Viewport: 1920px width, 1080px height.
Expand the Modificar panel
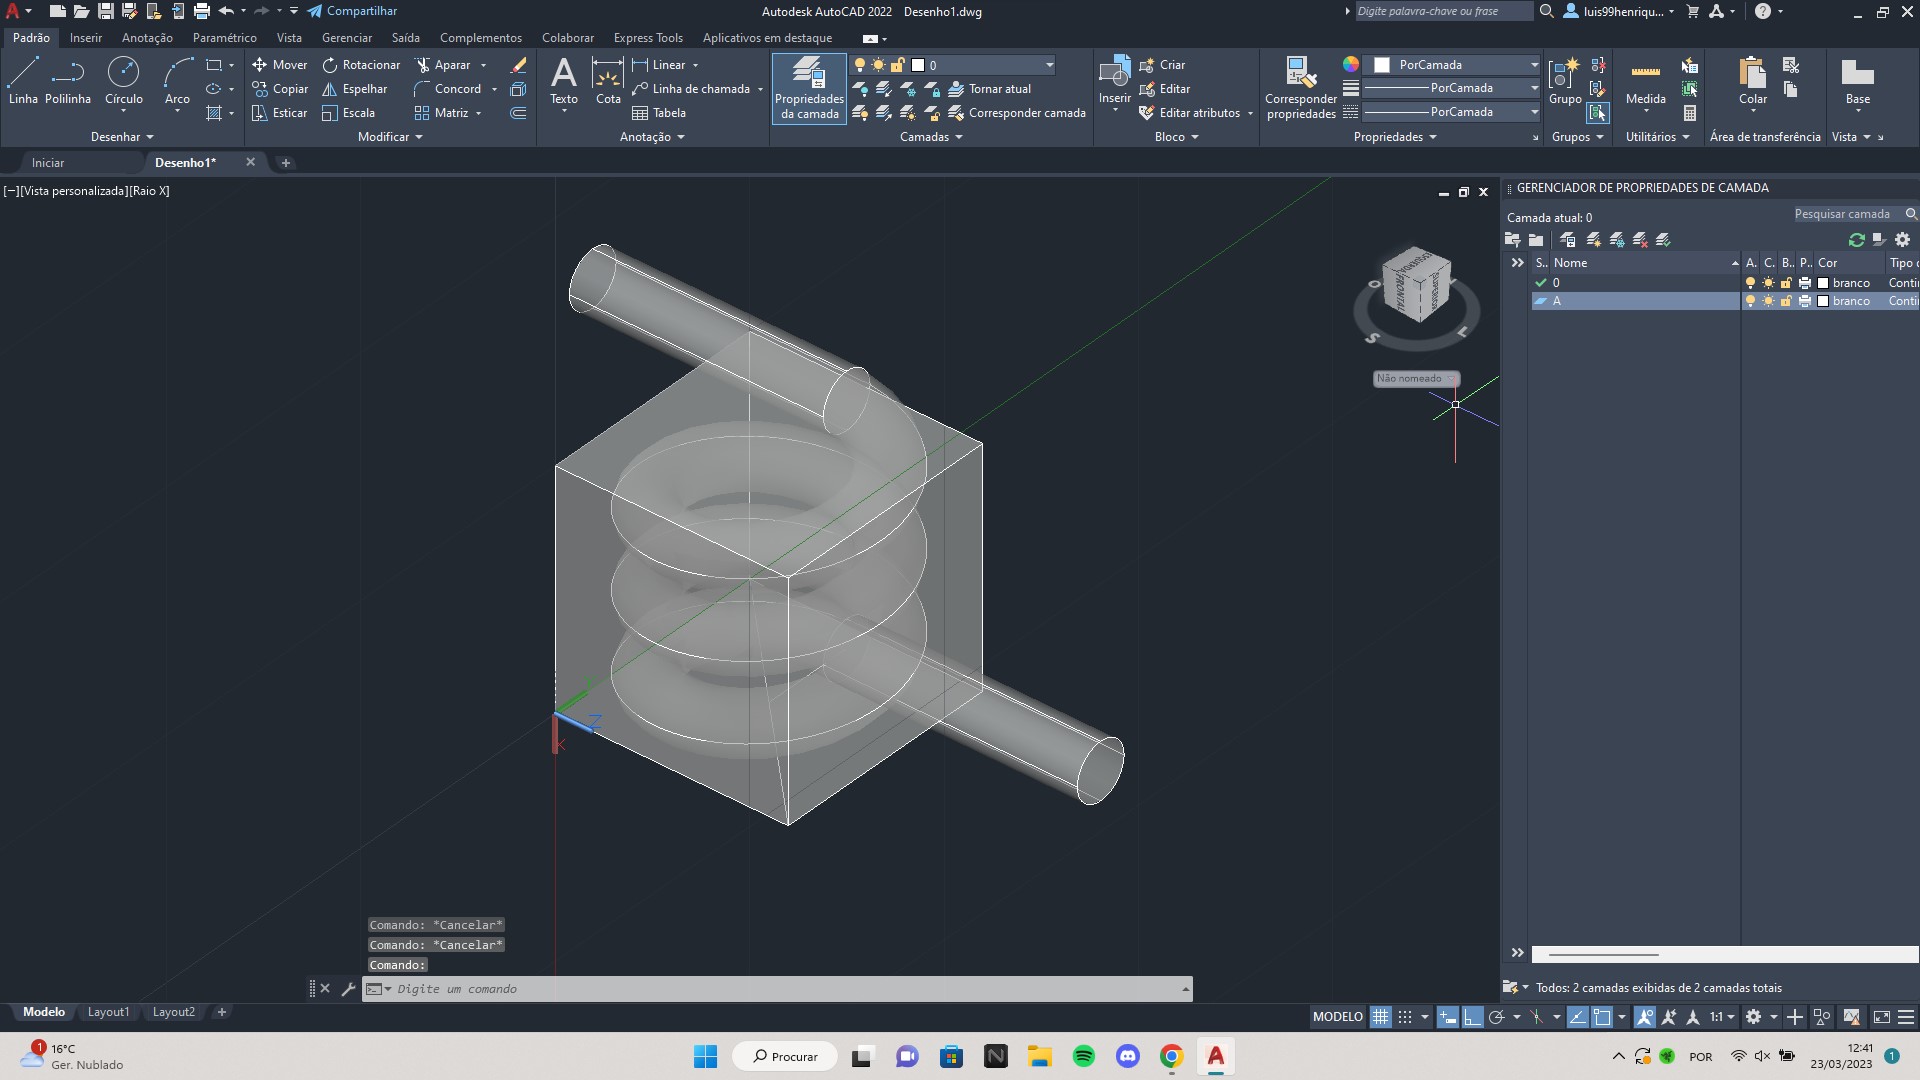tap(390, 137)
